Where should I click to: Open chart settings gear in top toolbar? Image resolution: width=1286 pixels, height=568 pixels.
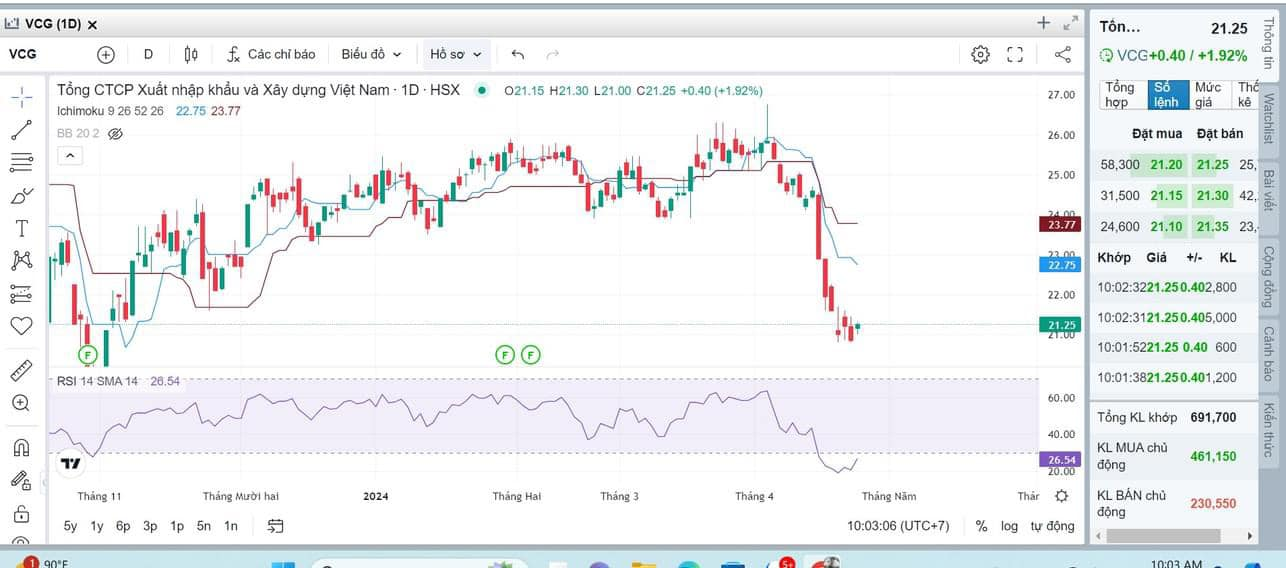pyautogui.click(x=980, y=54)
